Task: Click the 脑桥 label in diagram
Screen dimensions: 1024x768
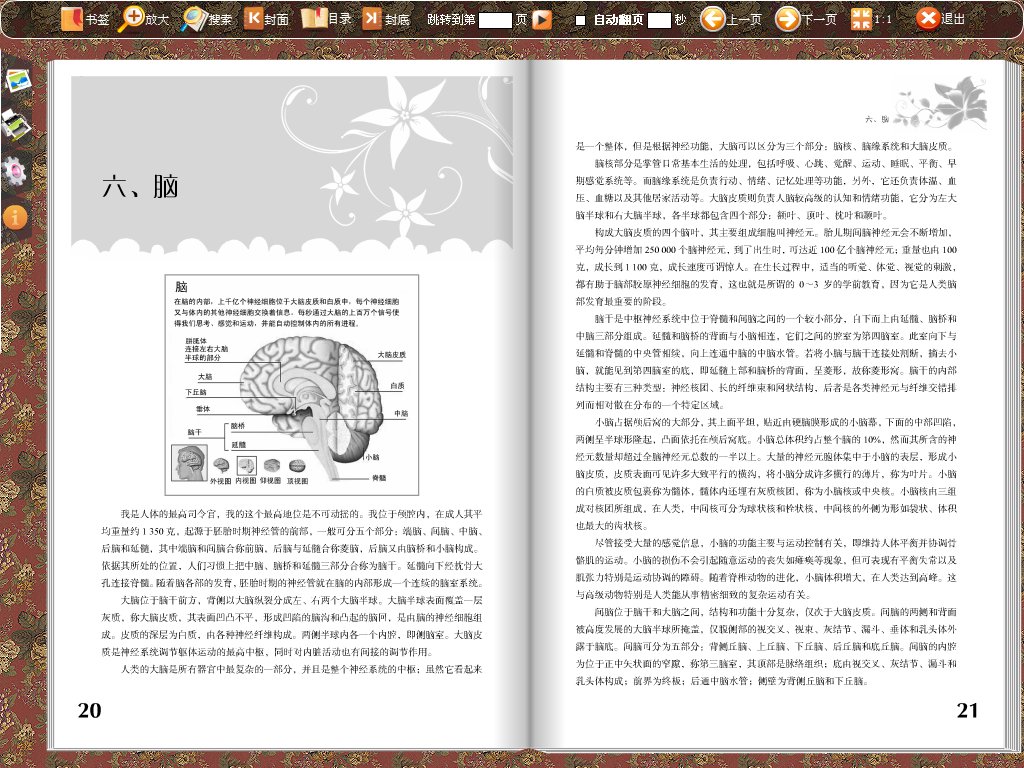Action: [x=238, y=426]
